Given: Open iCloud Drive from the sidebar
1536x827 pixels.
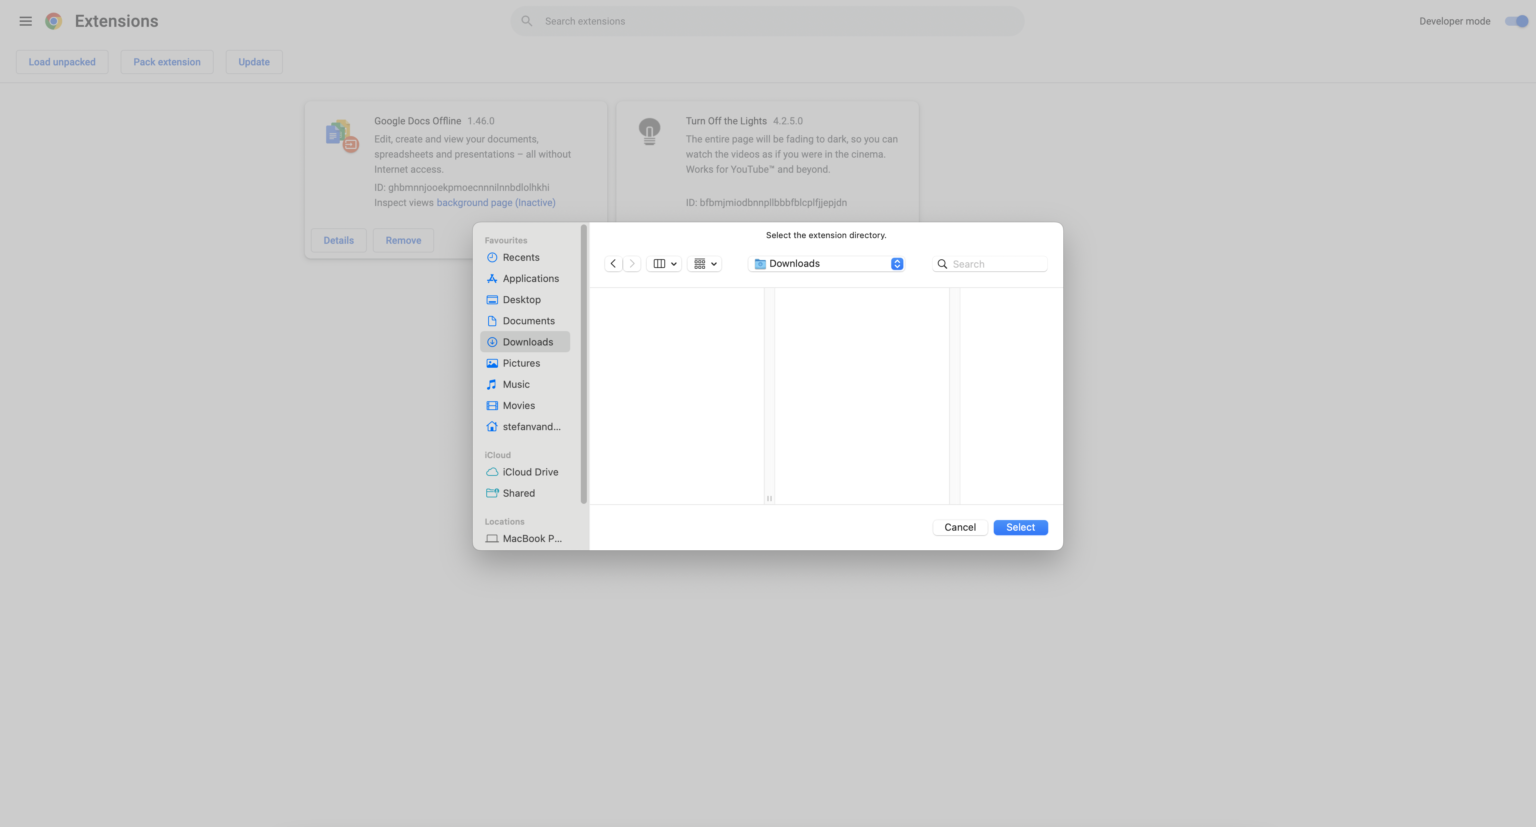Looking at the screenshot, I should [530, 471].
